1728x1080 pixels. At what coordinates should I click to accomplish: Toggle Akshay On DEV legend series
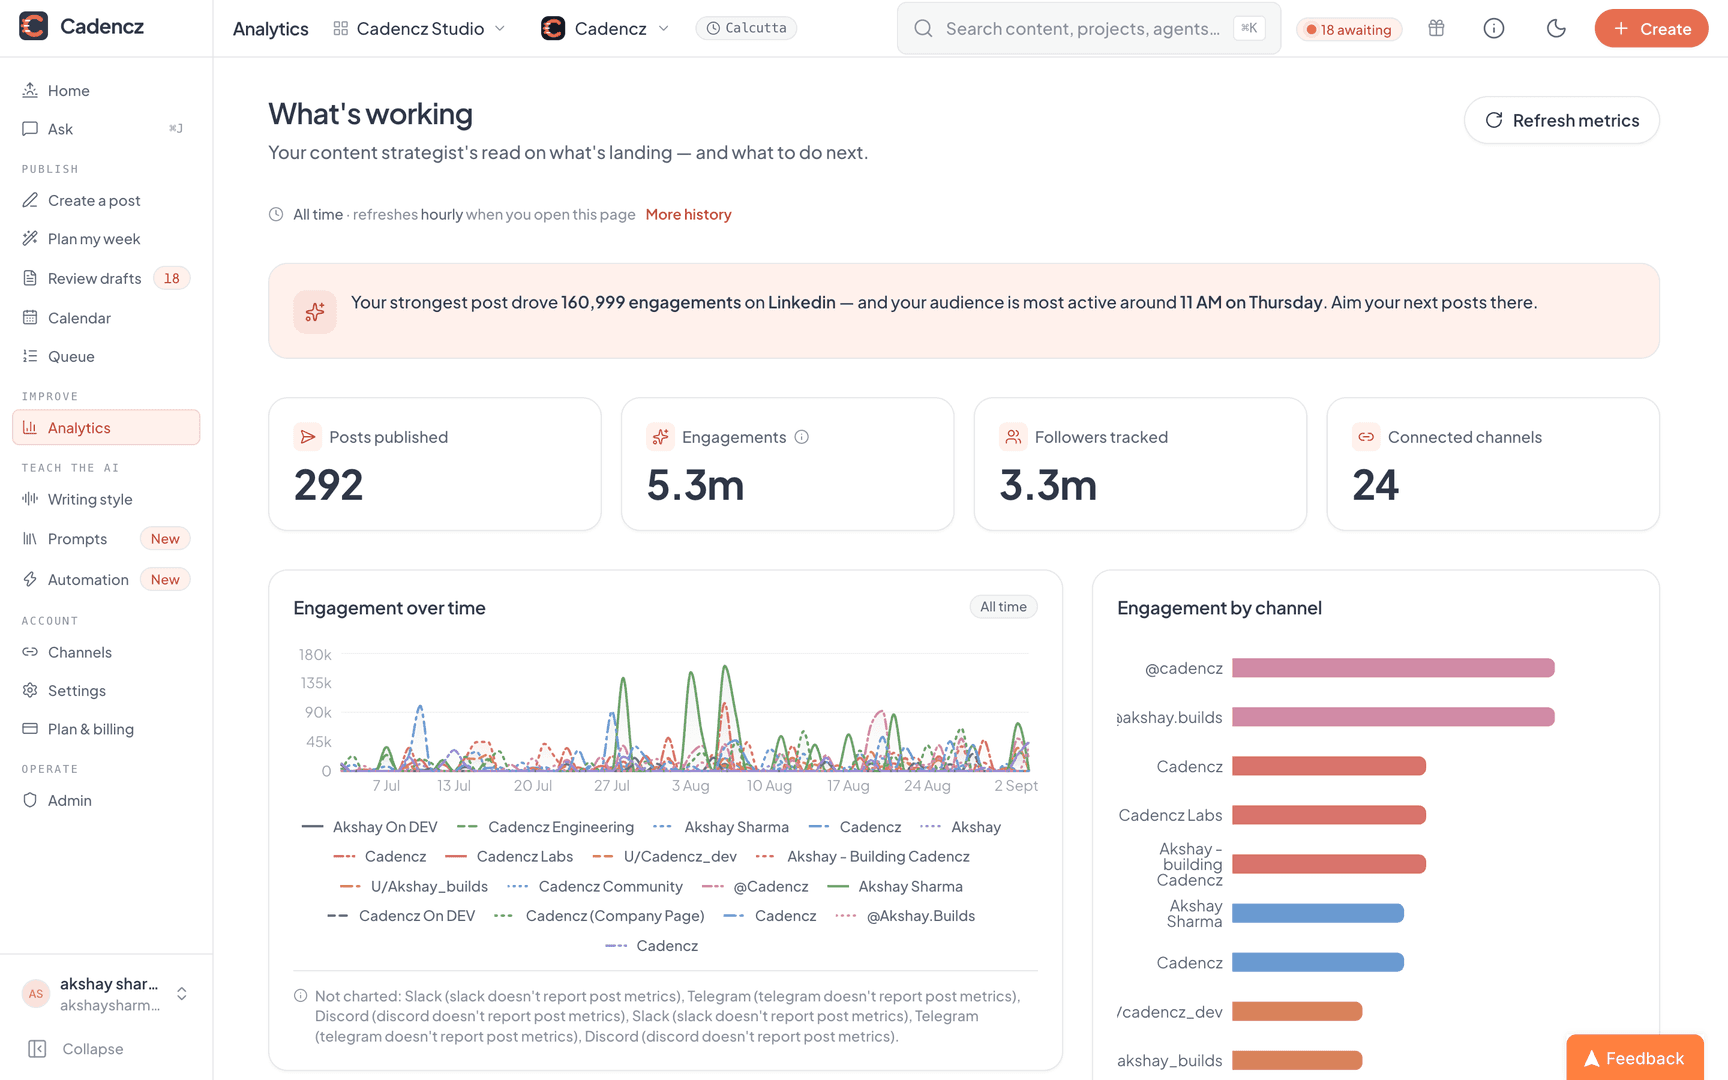[370, 827]
